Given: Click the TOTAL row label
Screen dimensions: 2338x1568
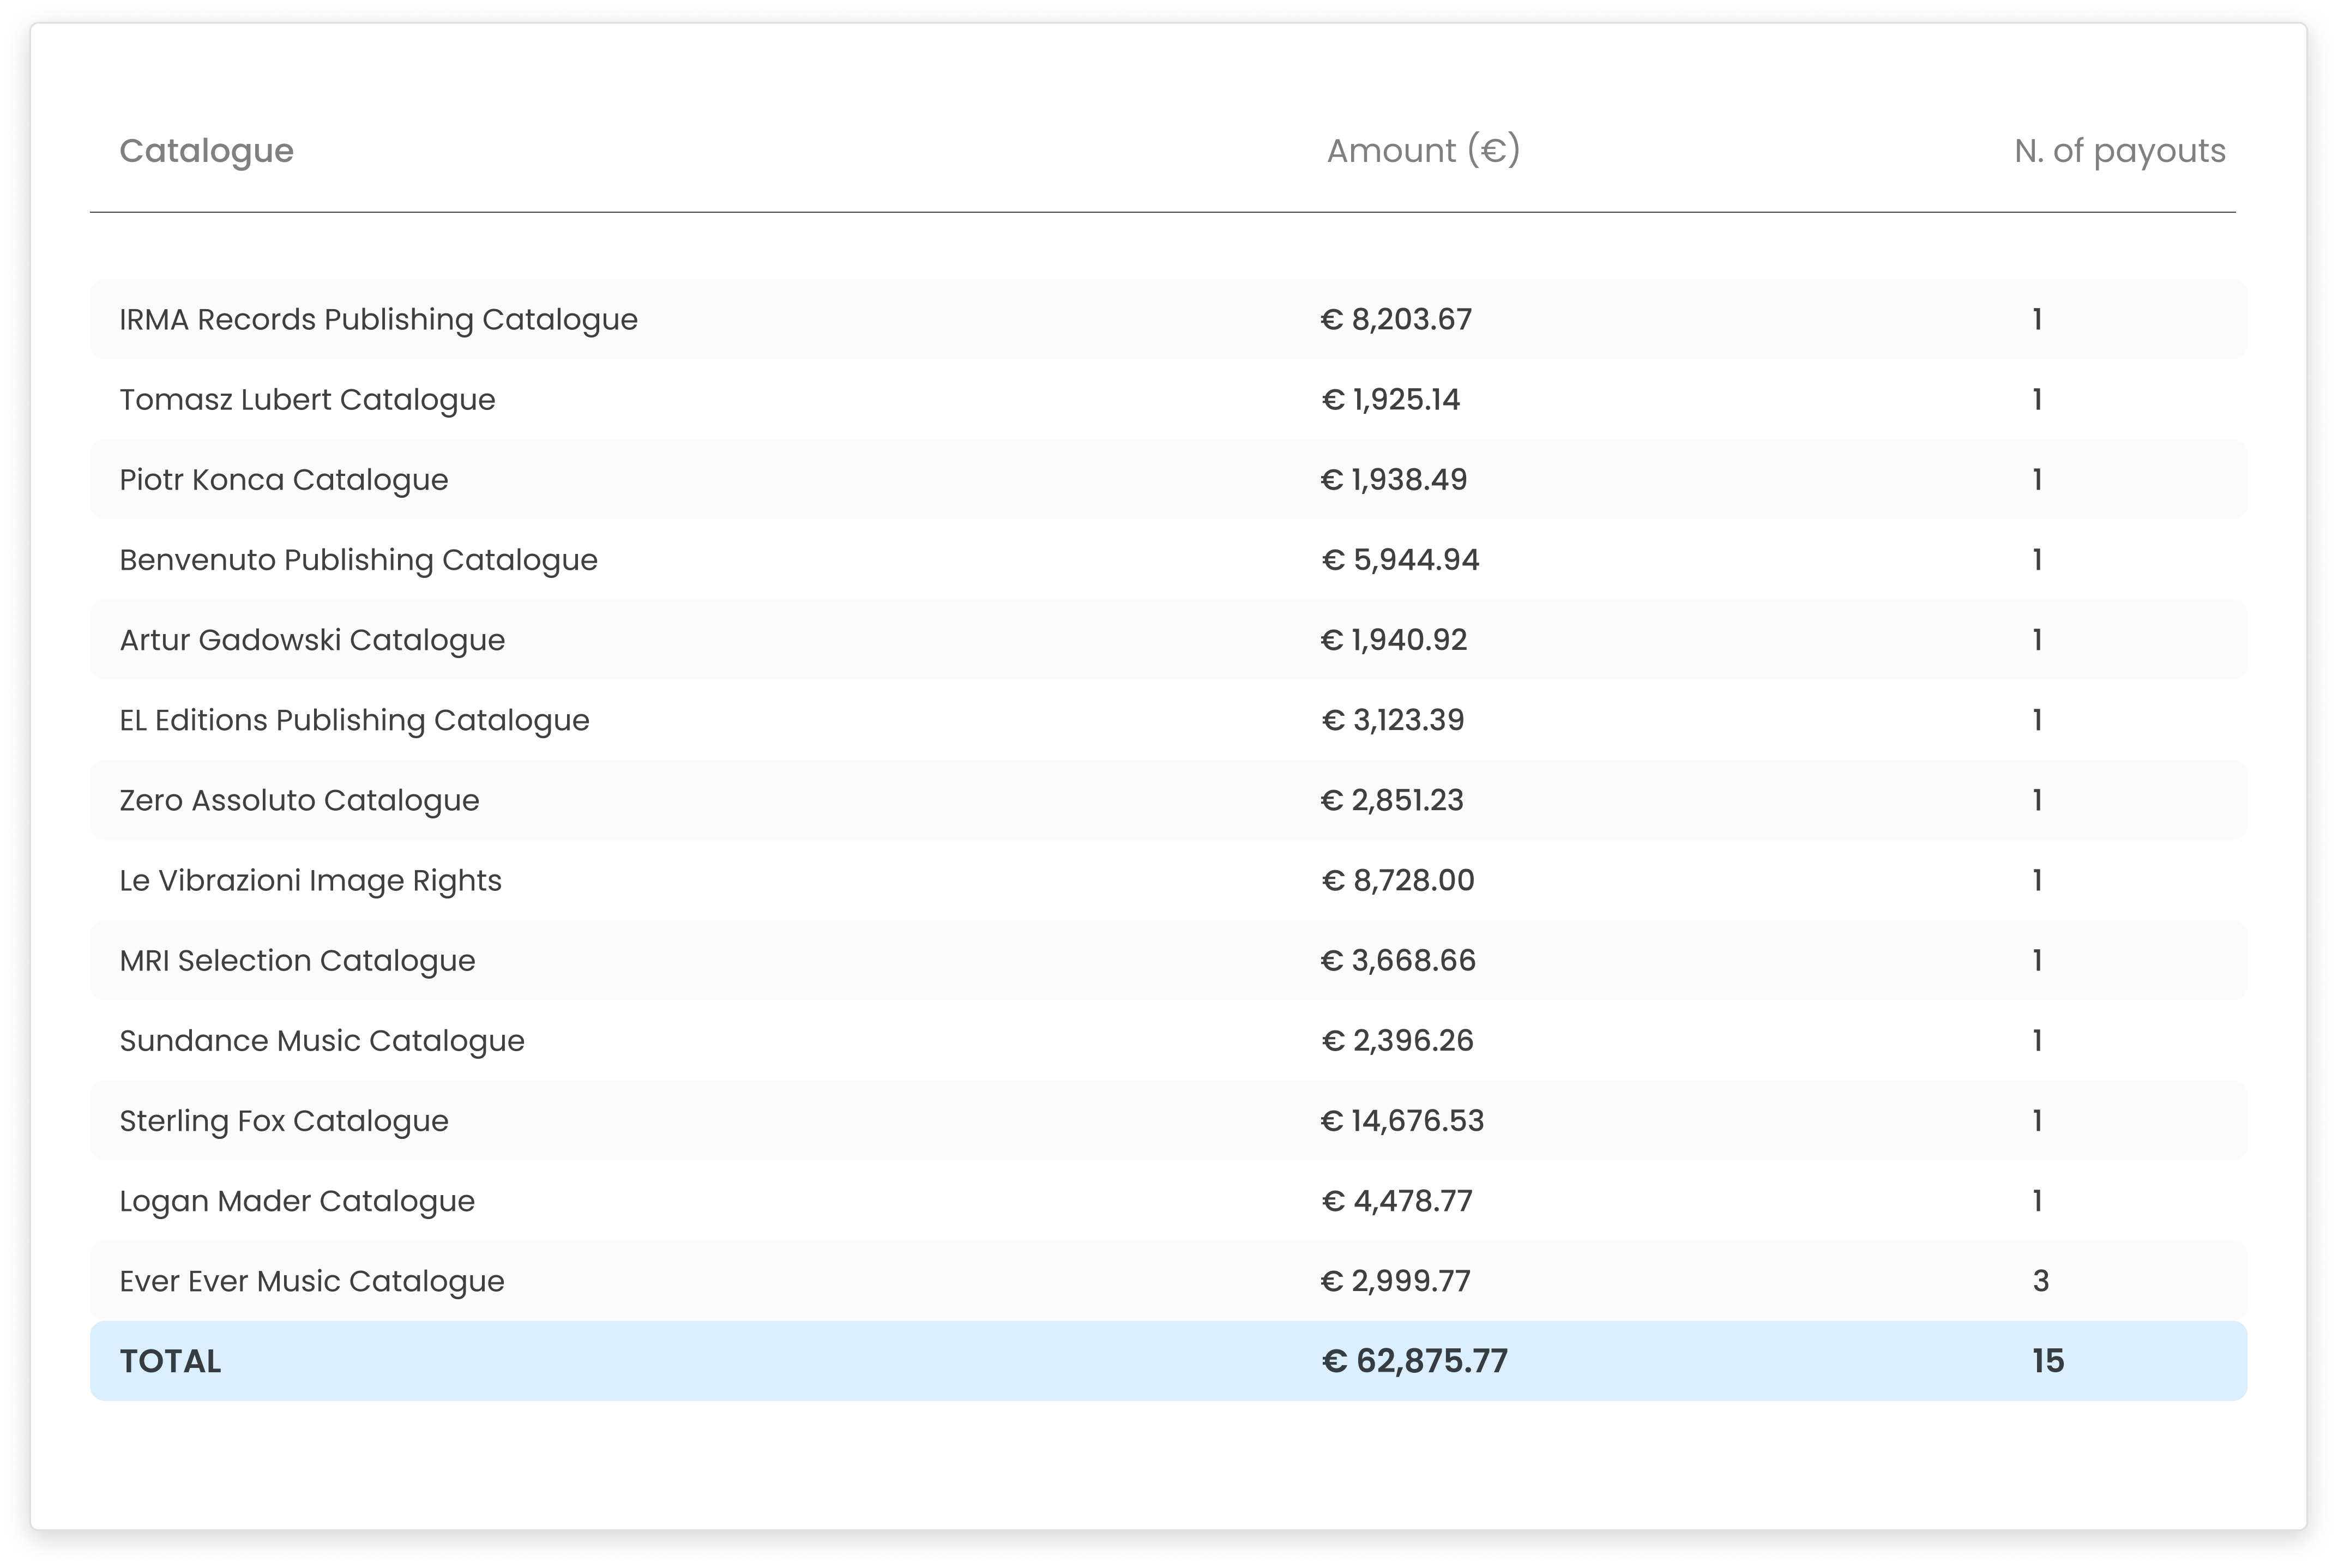Looking at the screenshot, I should point(170,1361).
